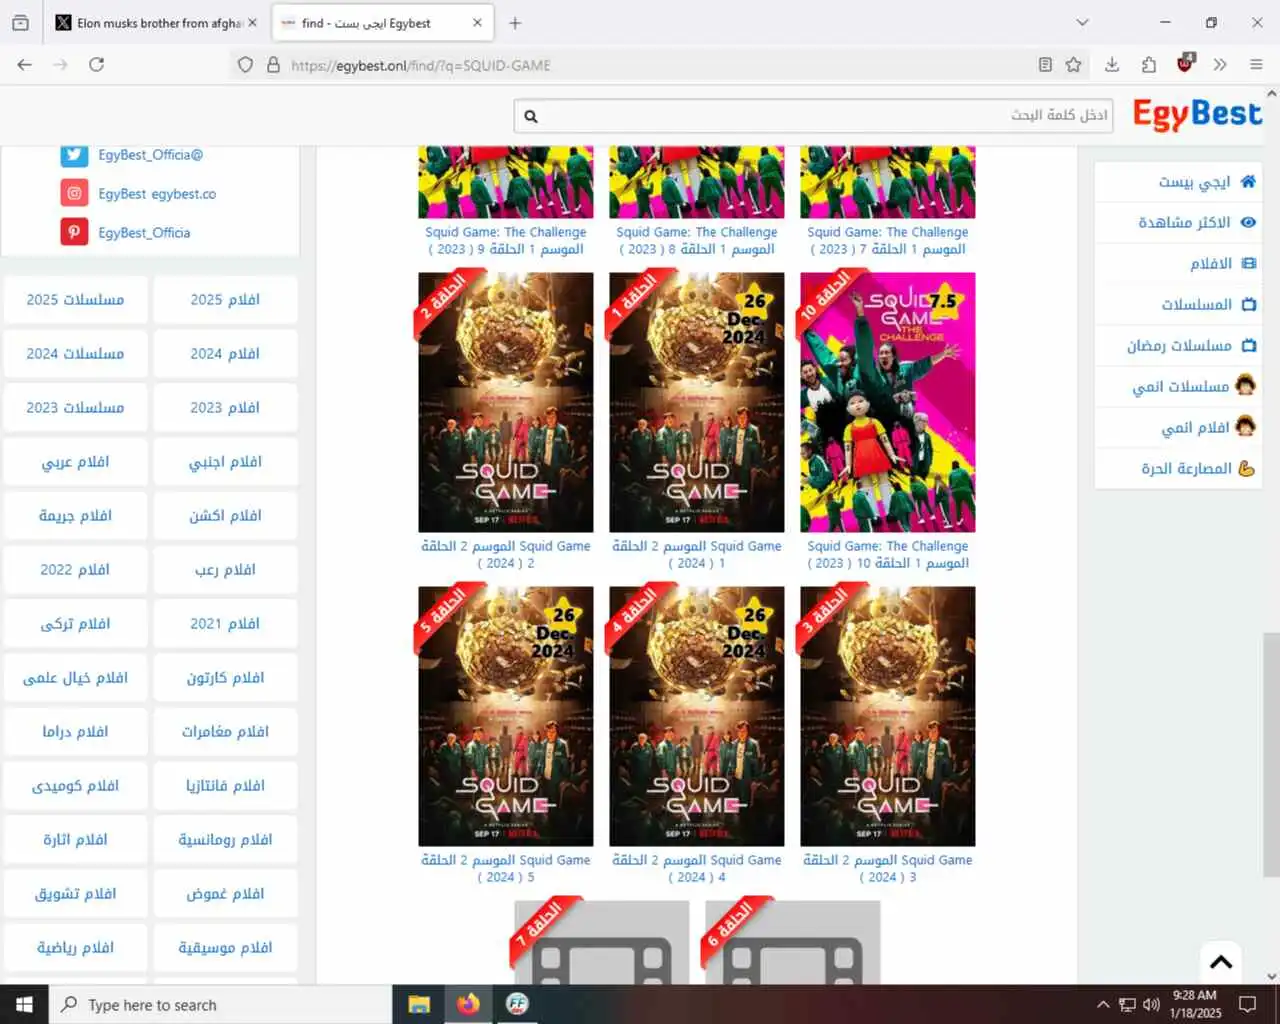Image resolution: width=1280 pixels, height=1024 pixels.
Task: Open episode 7 placeholder thumbnail
Action: (x=602, y=942)
